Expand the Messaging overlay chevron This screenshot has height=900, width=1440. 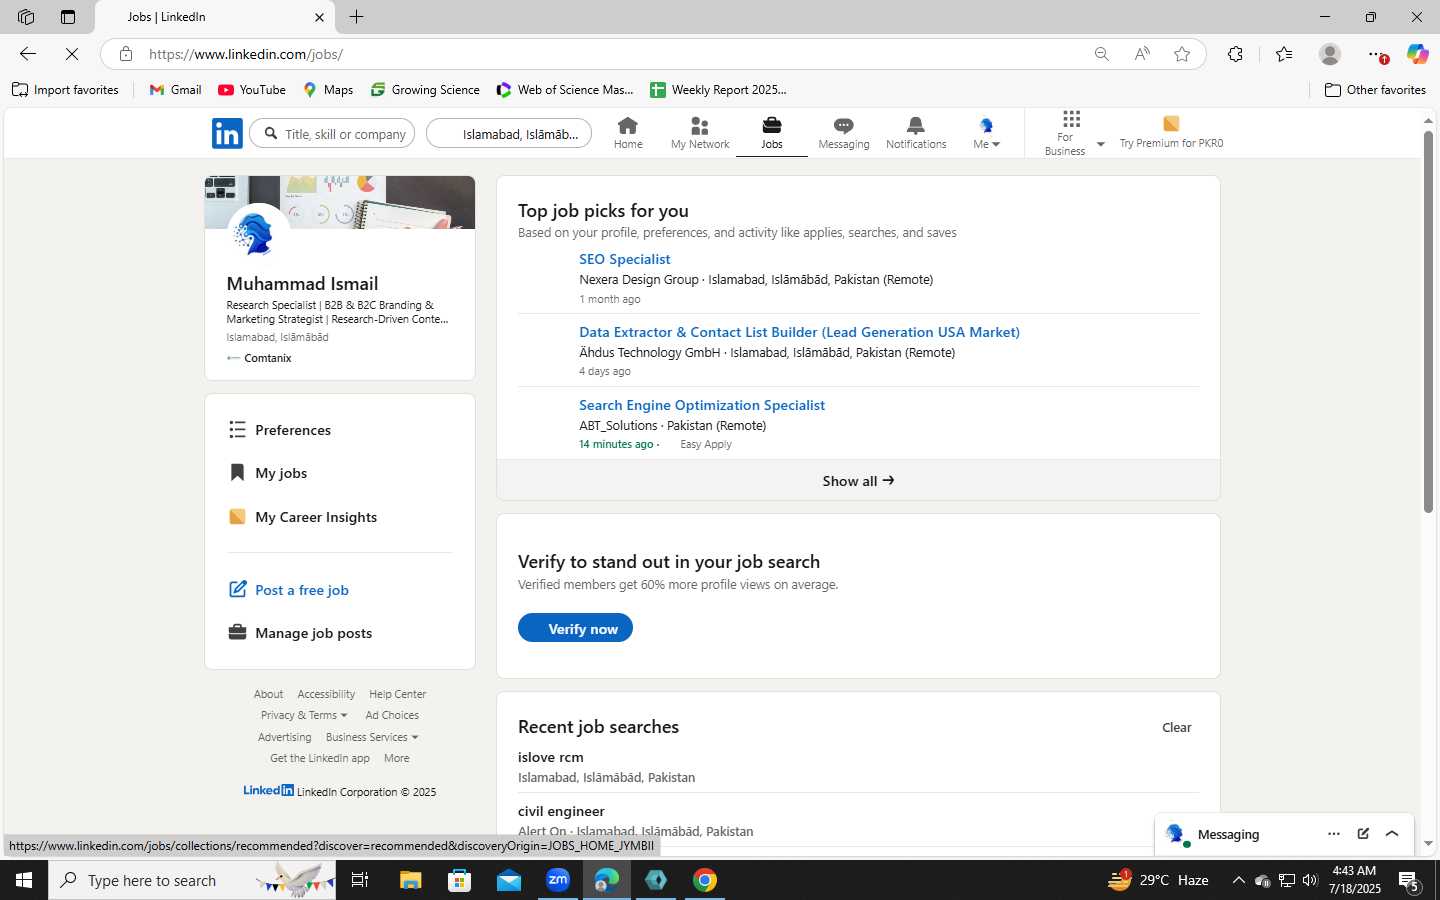click(1392, 834)
